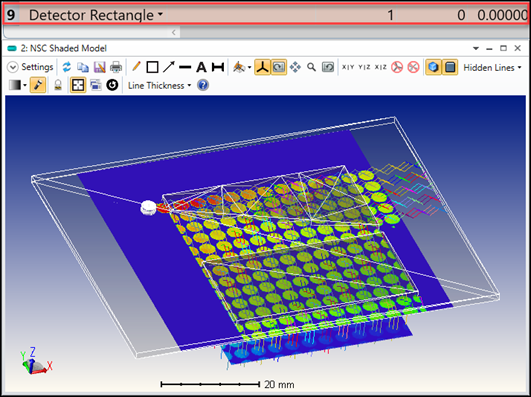Click the Save As image icon

tap(100, 67)
